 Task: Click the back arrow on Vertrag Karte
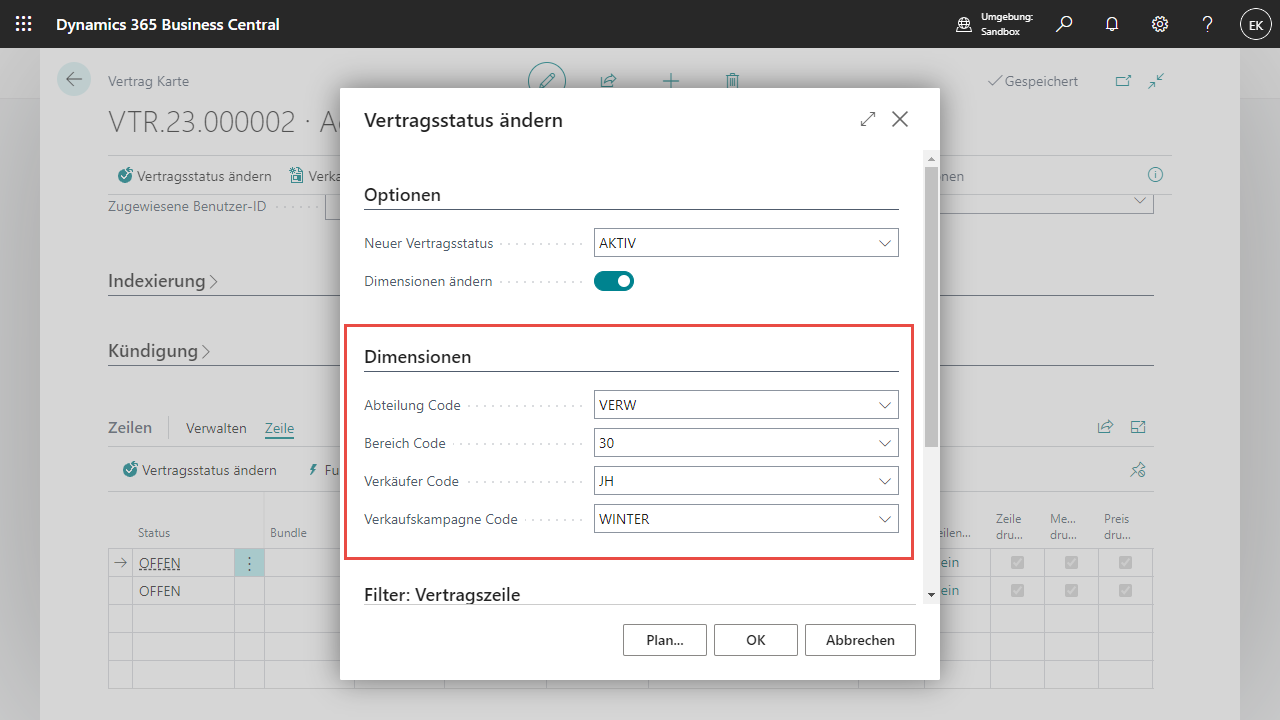pos(74,80)
